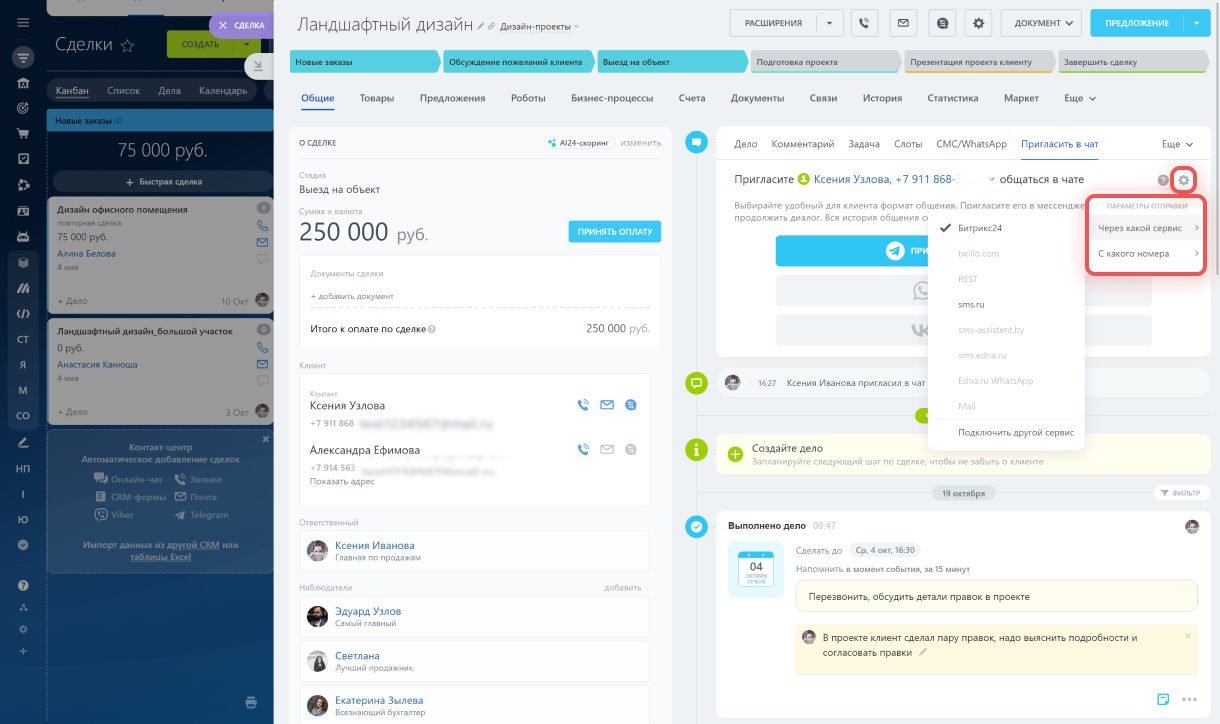Click the 'Принять оплату' button
The width and height of the screenshot is (1220, 724).
point(614,232)
